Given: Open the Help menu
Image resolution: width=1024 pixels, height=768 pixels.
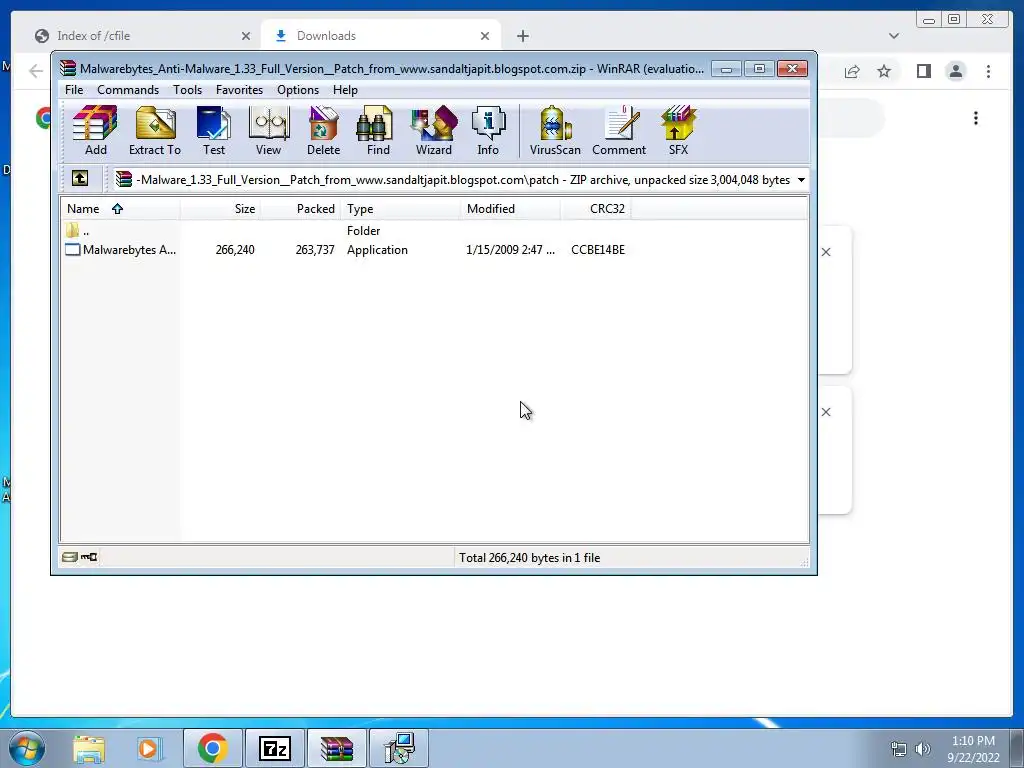Looking at the screenshot, I should (x=345, y=89).
